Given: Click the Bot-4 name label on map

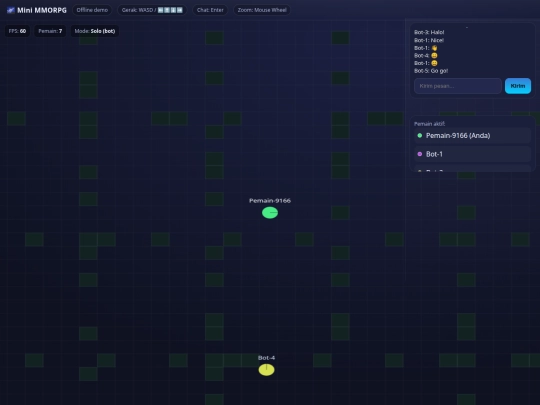Looking at the screenshot, I should tap(267, 358).
